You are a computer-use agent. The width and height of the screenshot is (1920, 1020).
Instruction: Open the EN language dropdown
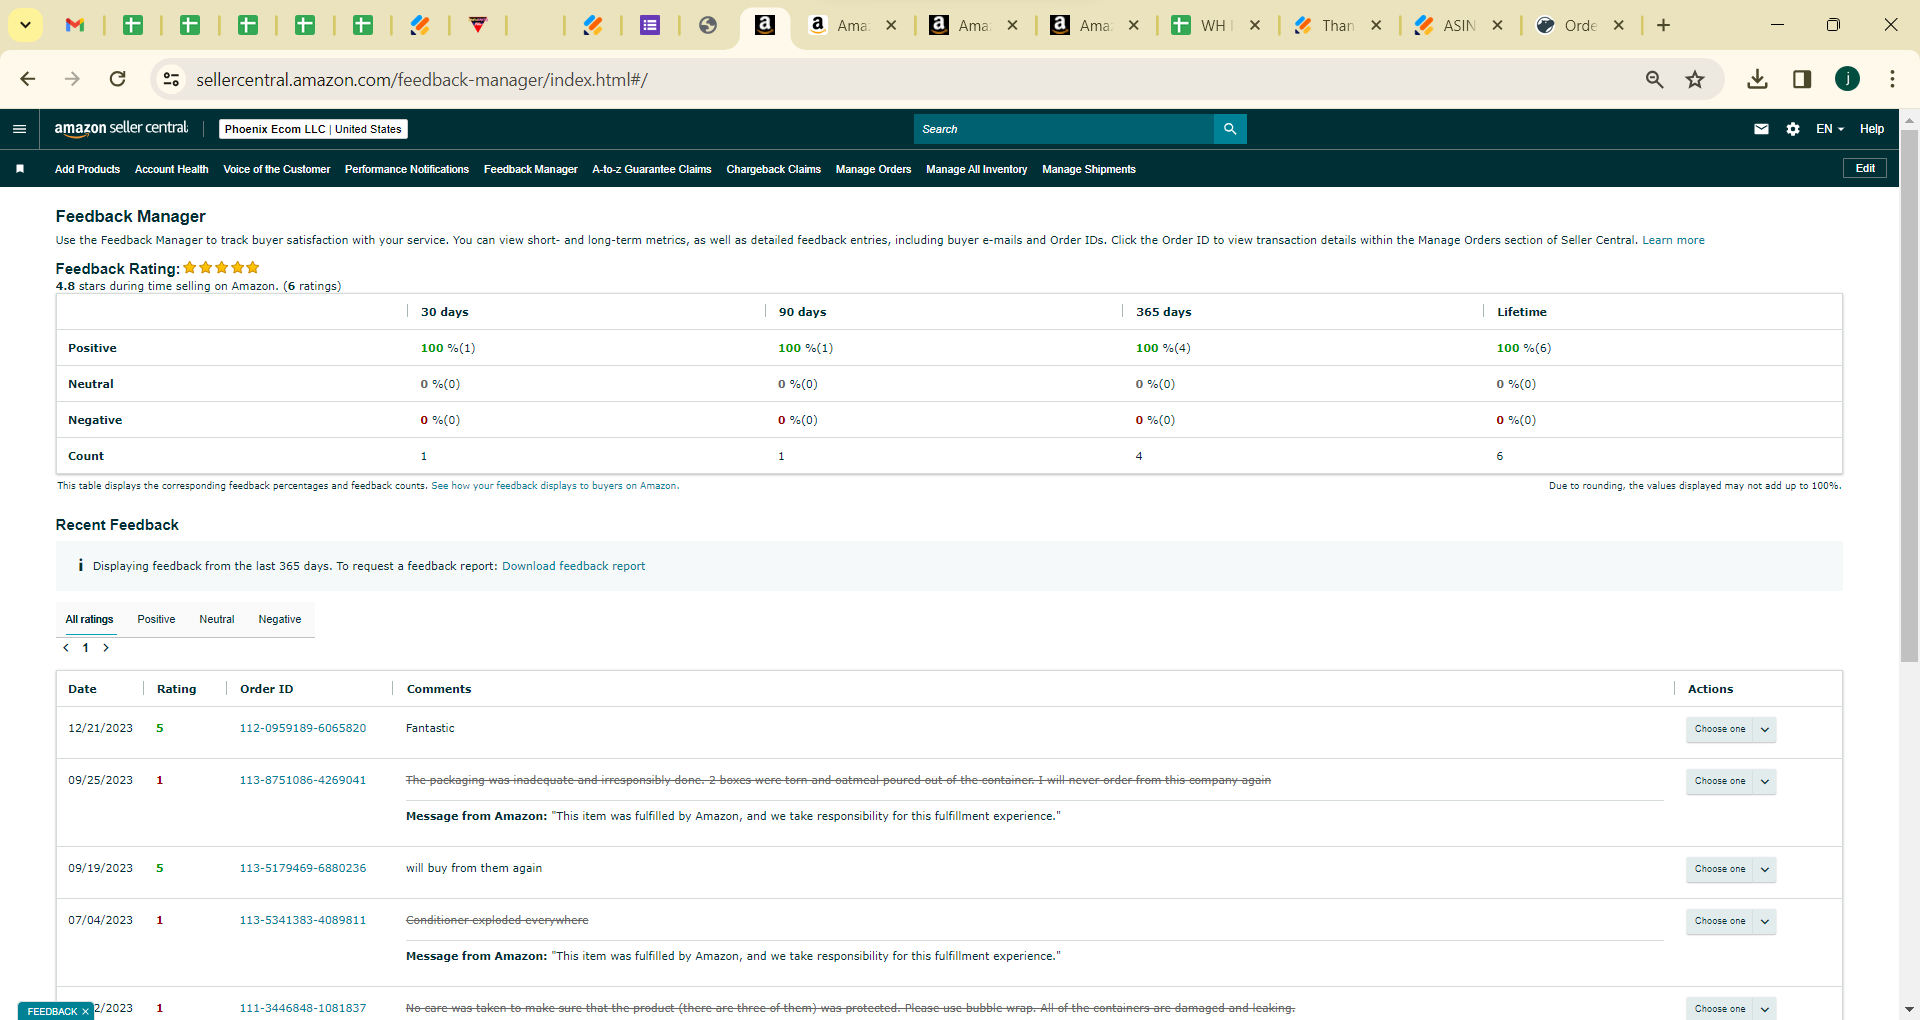pos(1830,129)
